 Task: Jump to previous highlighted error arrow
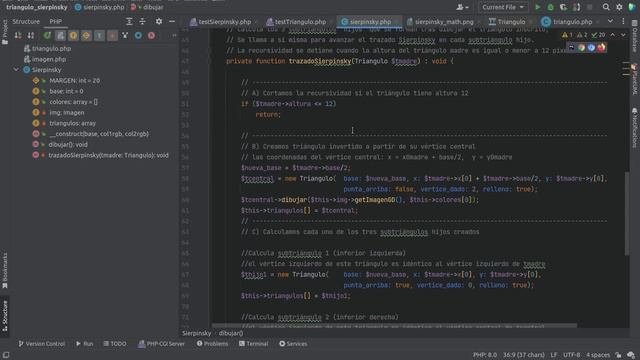[x=613, y=35]
